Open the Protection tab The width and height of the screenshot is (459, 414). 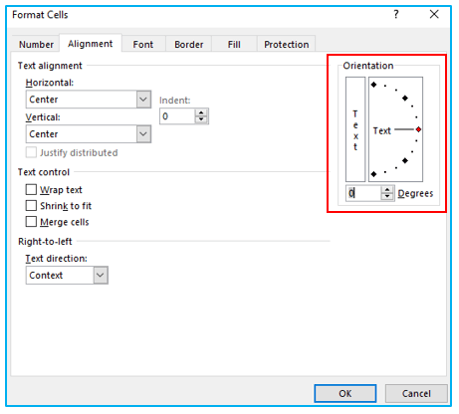pos(286,44)
